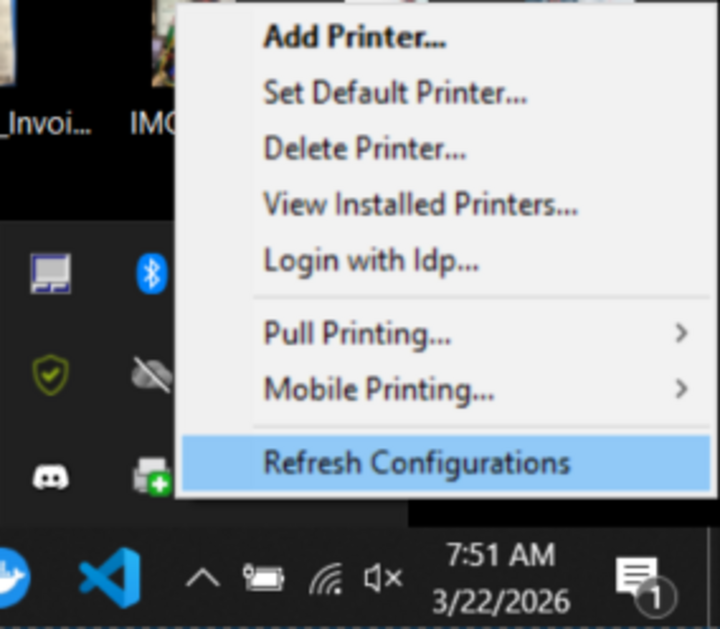Click the printer tray icon with green plus
Viewport: 720px width, 629px height.
coord(151,476)
